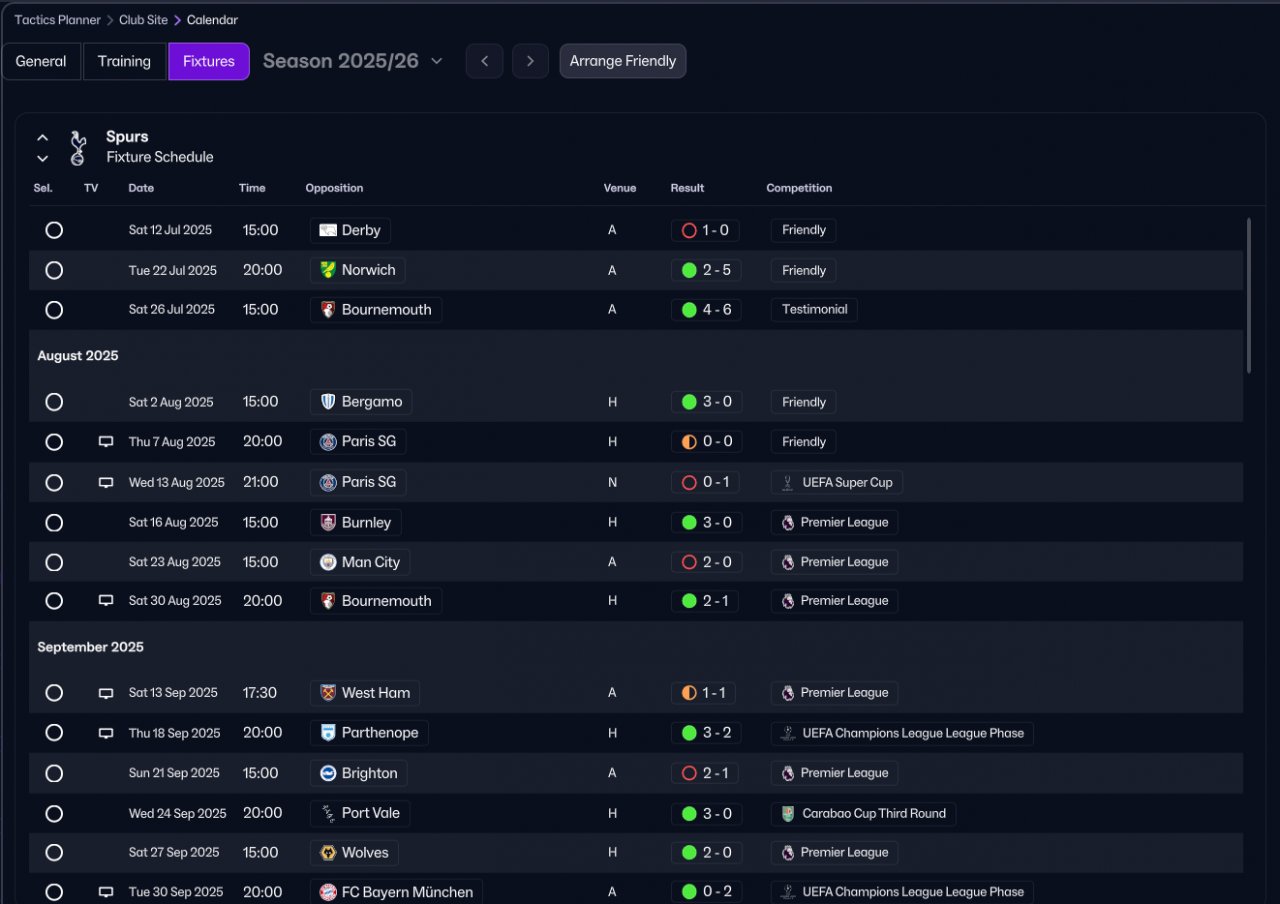Select the Norwich fixture radio button
The image size is (1280, 904).
point(54,270)
